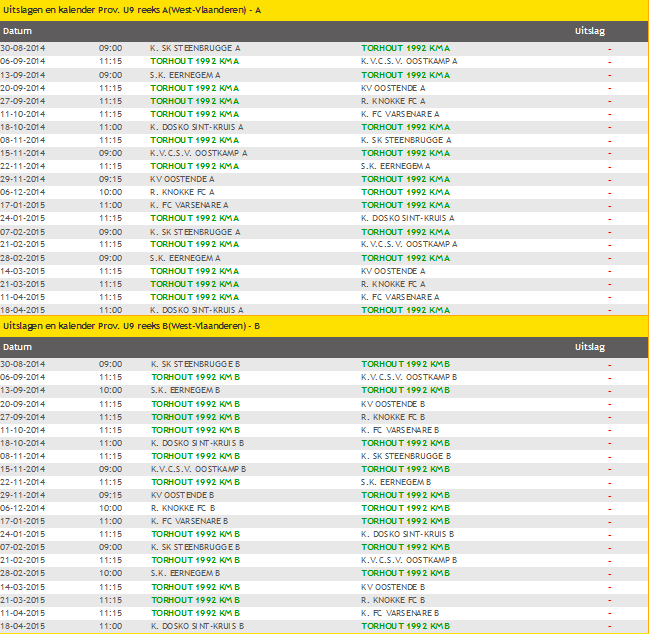Viewport: 649px width, 635px height.
Task: Click the red result dash in the 21-02-2015 OOSTKAMP B row
Action: pyautogui.click(x=609, y=562)
